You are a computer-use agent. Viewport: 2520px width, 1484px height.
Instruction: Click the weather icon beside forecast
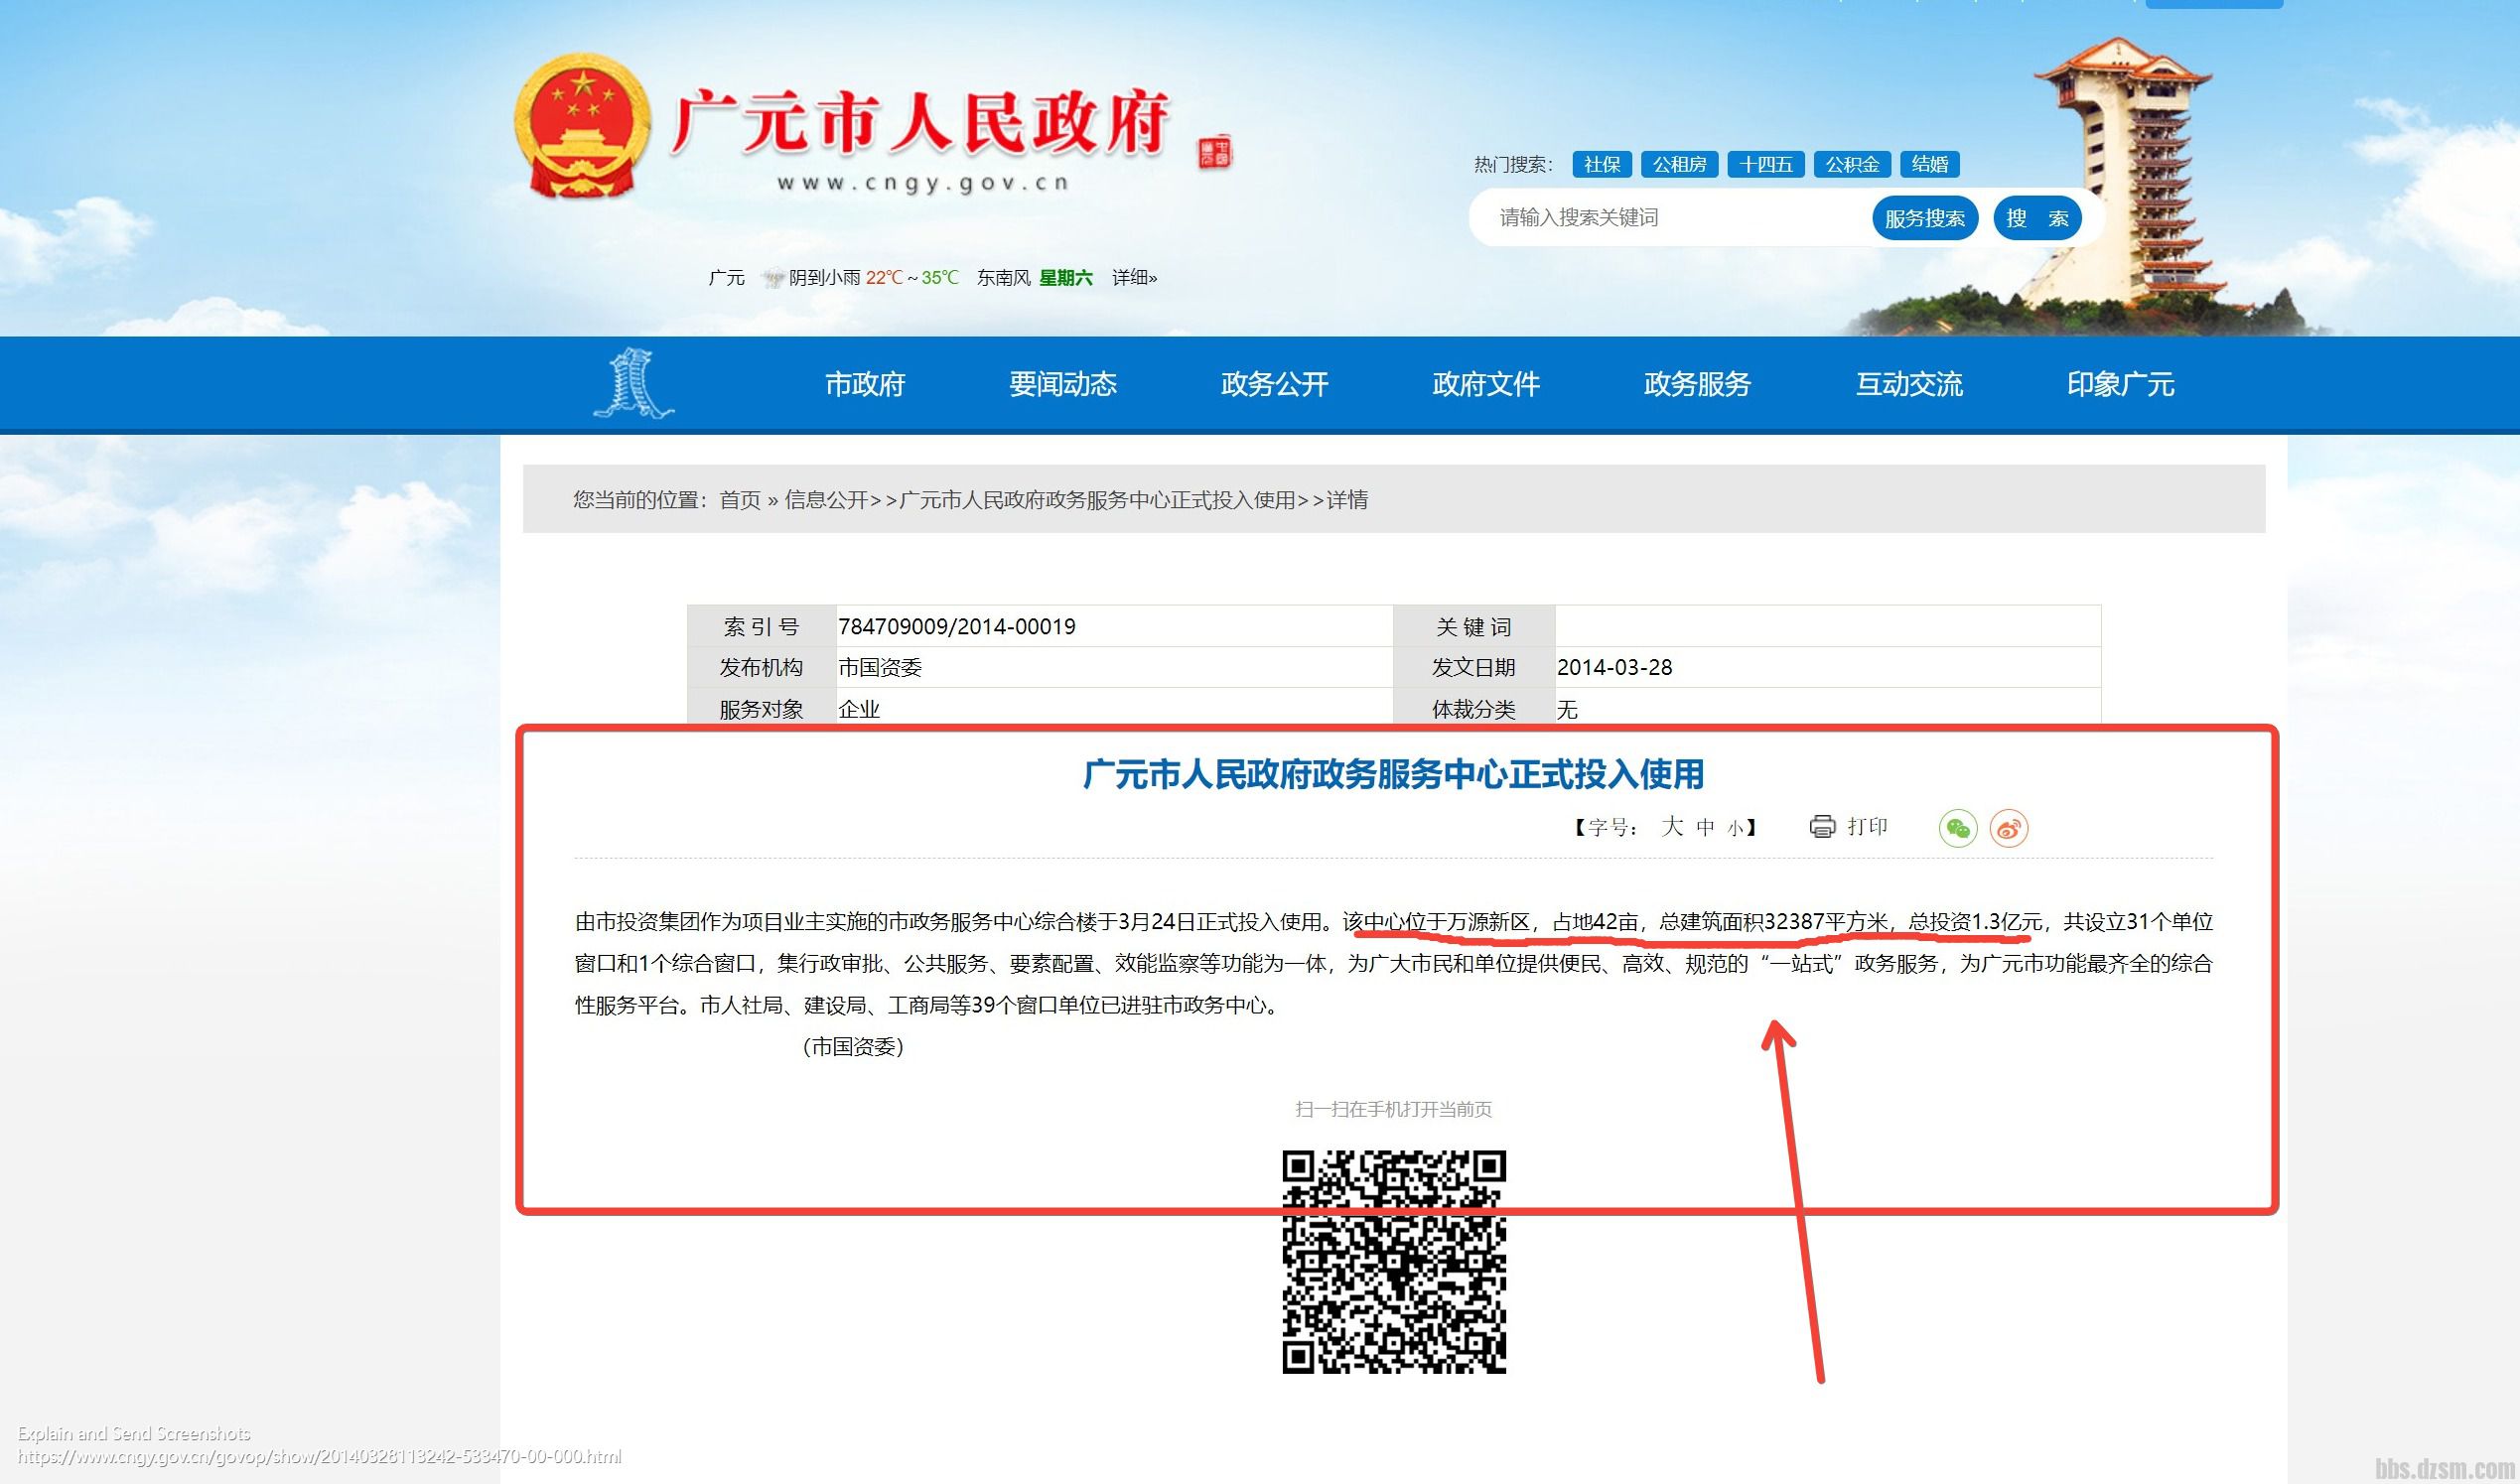(772, 278)
